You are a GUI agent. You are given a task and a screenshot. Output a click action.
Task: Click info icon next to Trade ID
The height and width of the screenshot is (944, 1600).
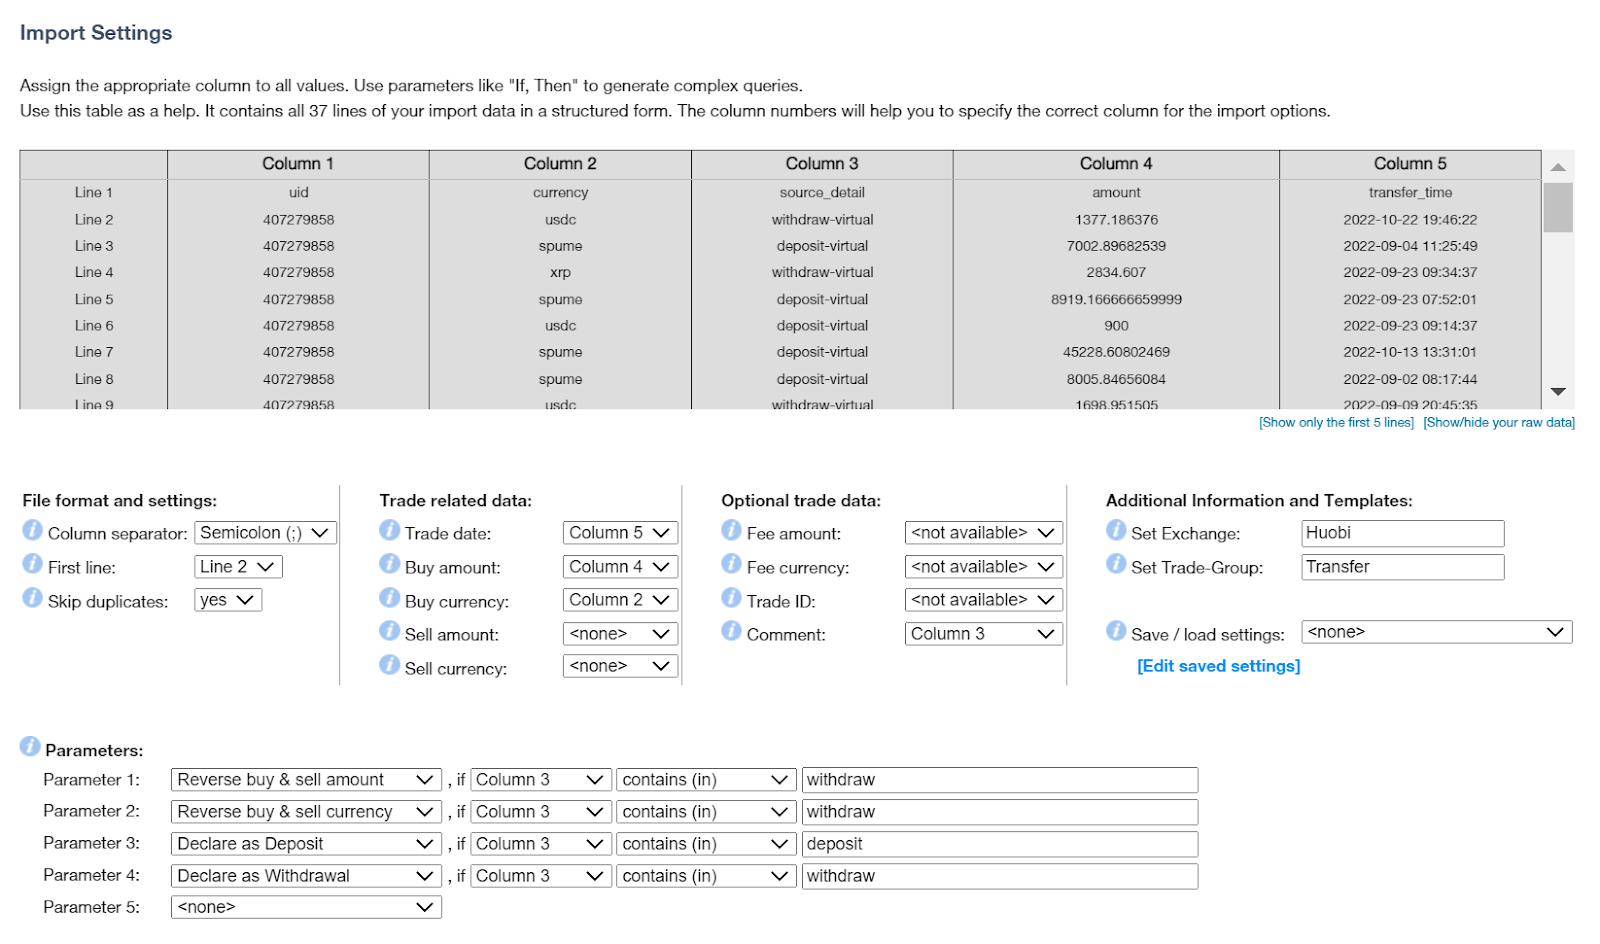(731, 598)
